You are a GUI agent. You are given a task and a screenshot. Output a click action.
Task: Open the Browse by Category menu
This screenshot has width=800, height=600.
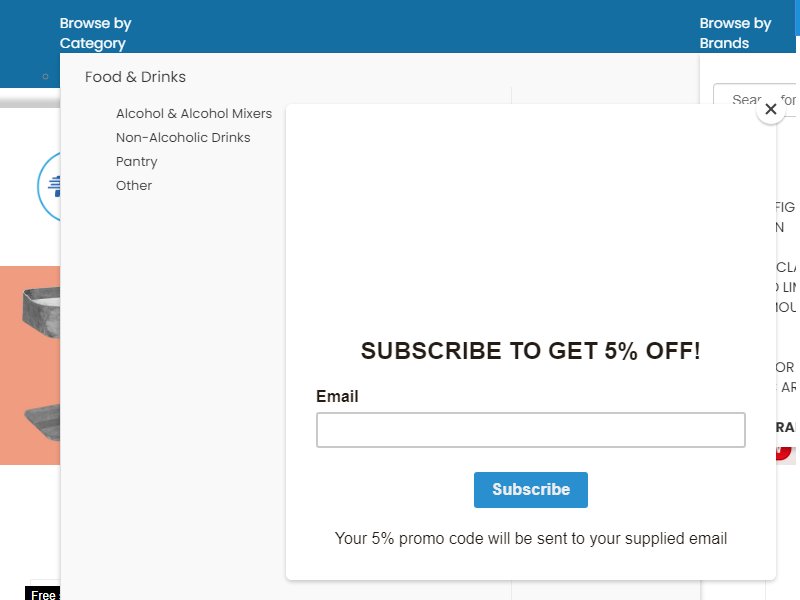point(95,33)
